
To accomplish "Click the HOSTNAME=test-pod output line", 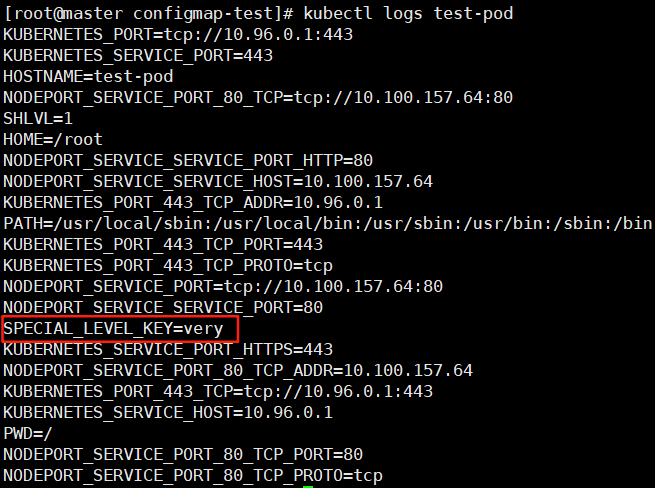I will click(x=88, y=77).
